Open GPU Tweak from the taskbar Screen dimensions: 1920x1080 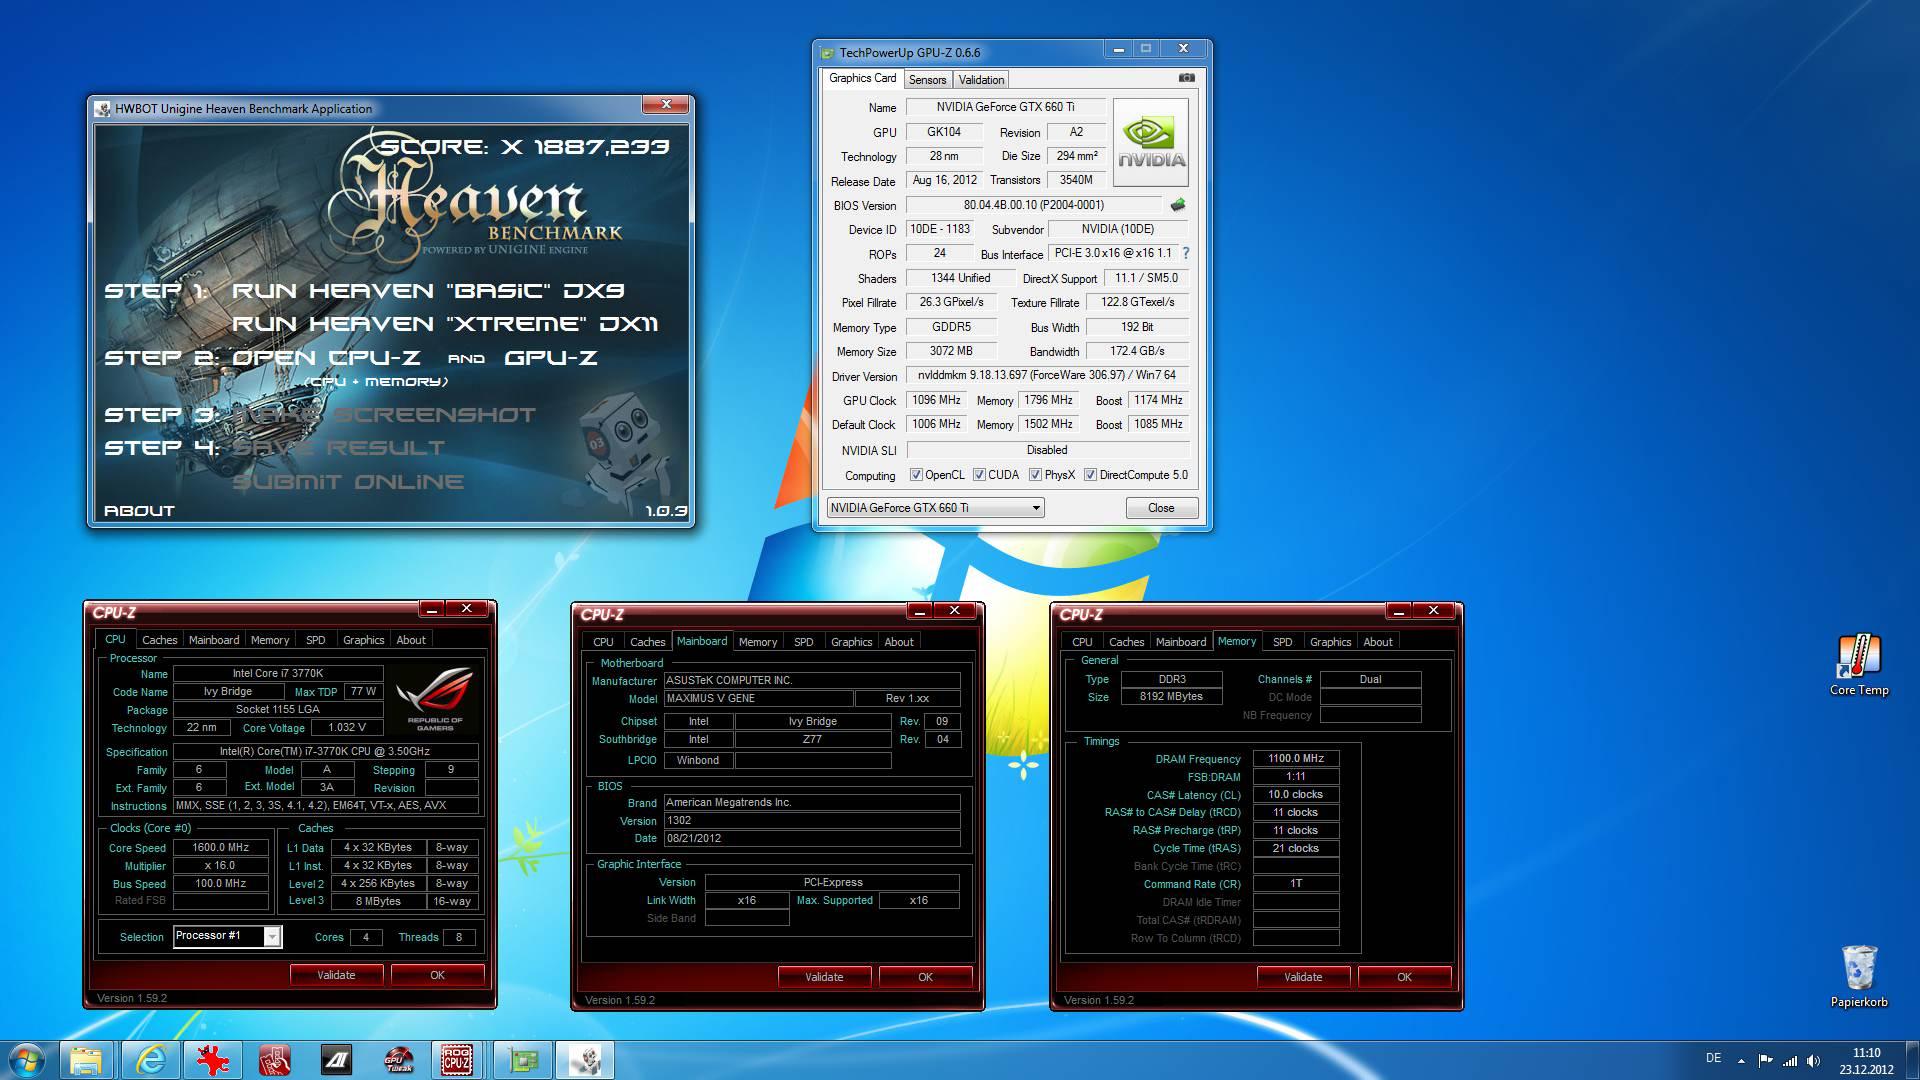coord(398,1060)
